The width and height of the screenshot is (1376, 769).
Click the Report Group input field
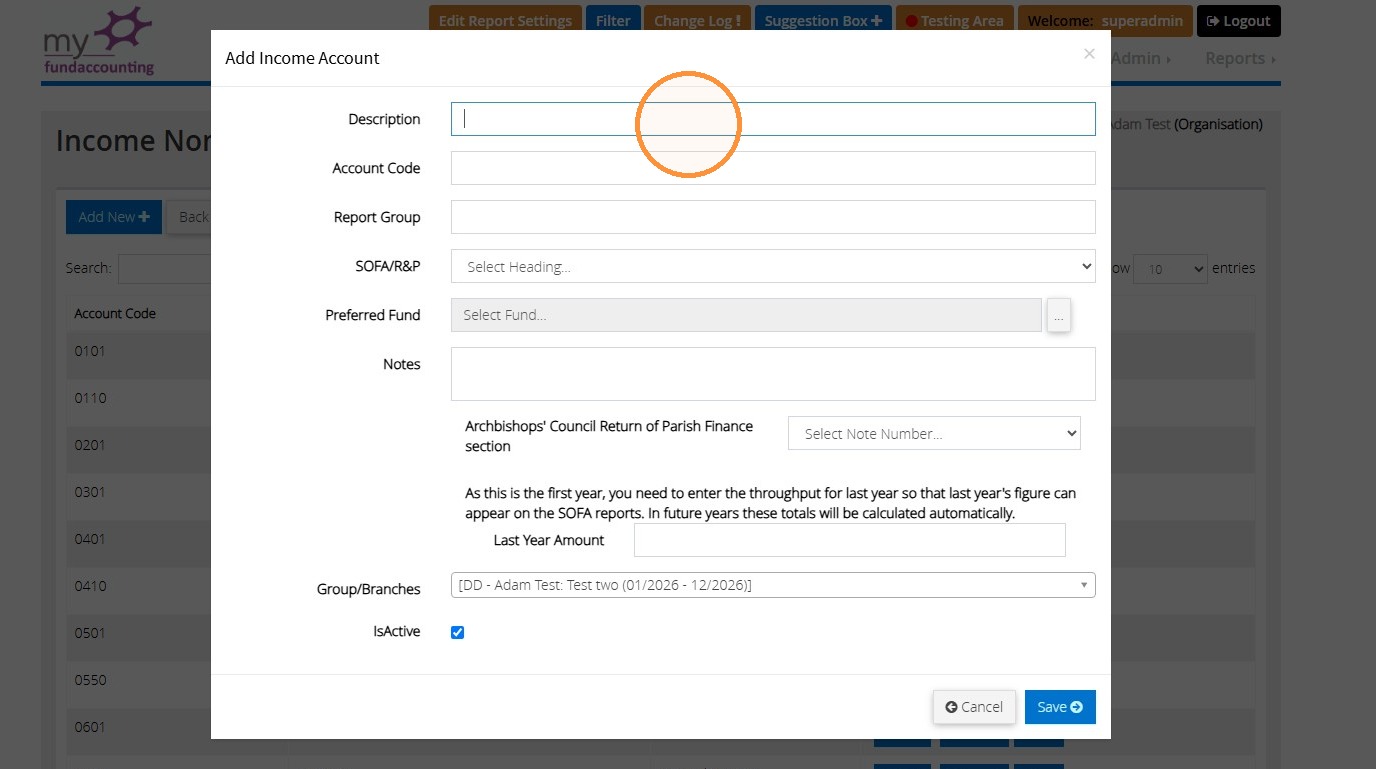(x=773, y=217)
